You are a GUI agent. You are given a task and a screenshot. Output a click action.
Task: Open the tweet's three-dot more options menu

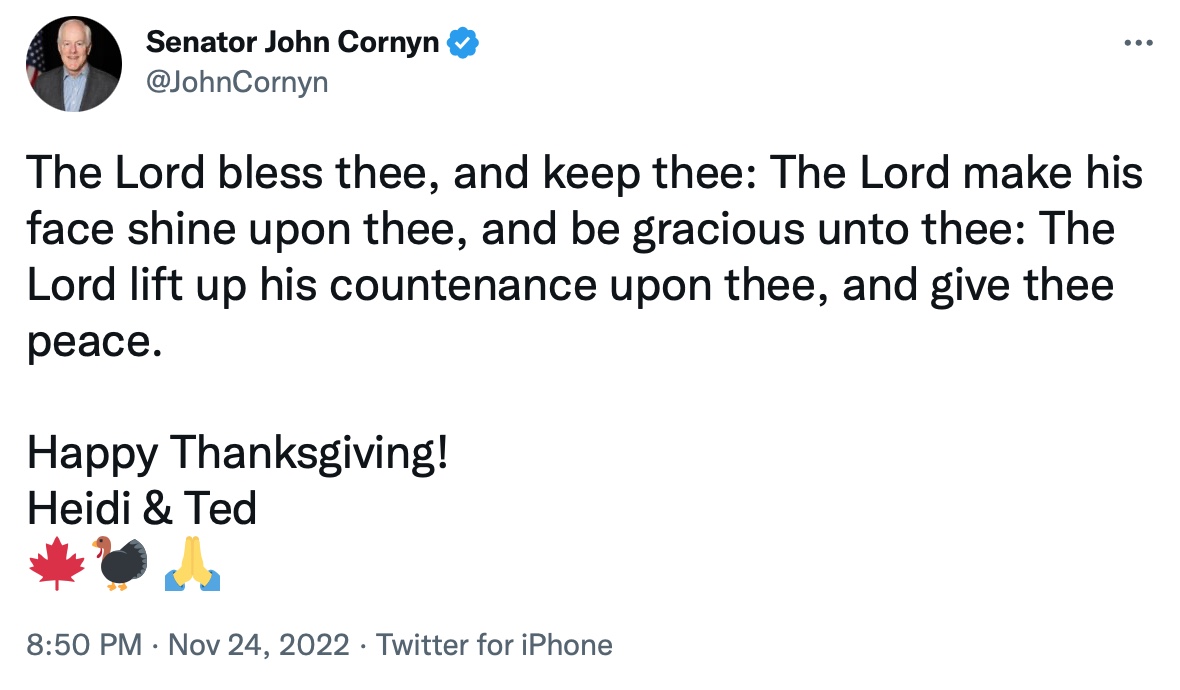click(1139, 43)
